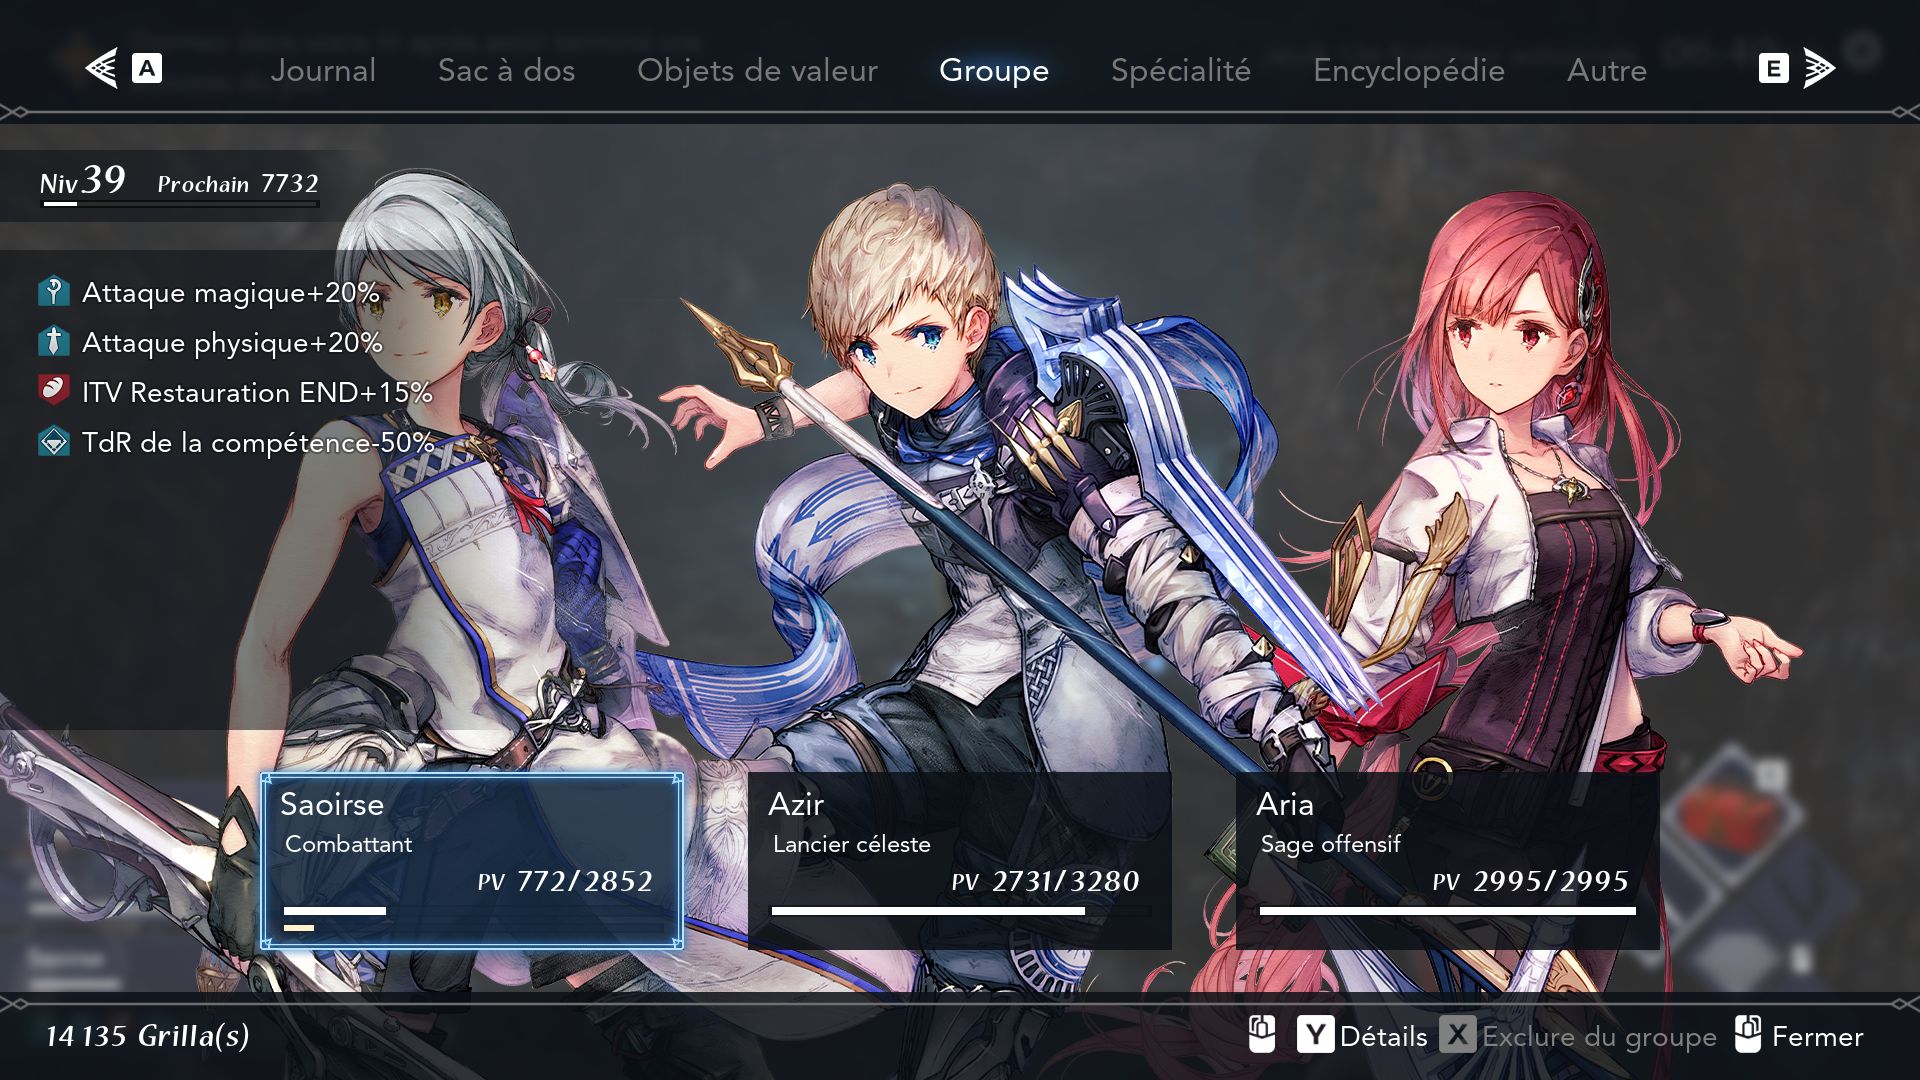The width and height of the screenshot is (1920, 1080).
Task: Click the level experience progress bar
Action: pos(180,204)
